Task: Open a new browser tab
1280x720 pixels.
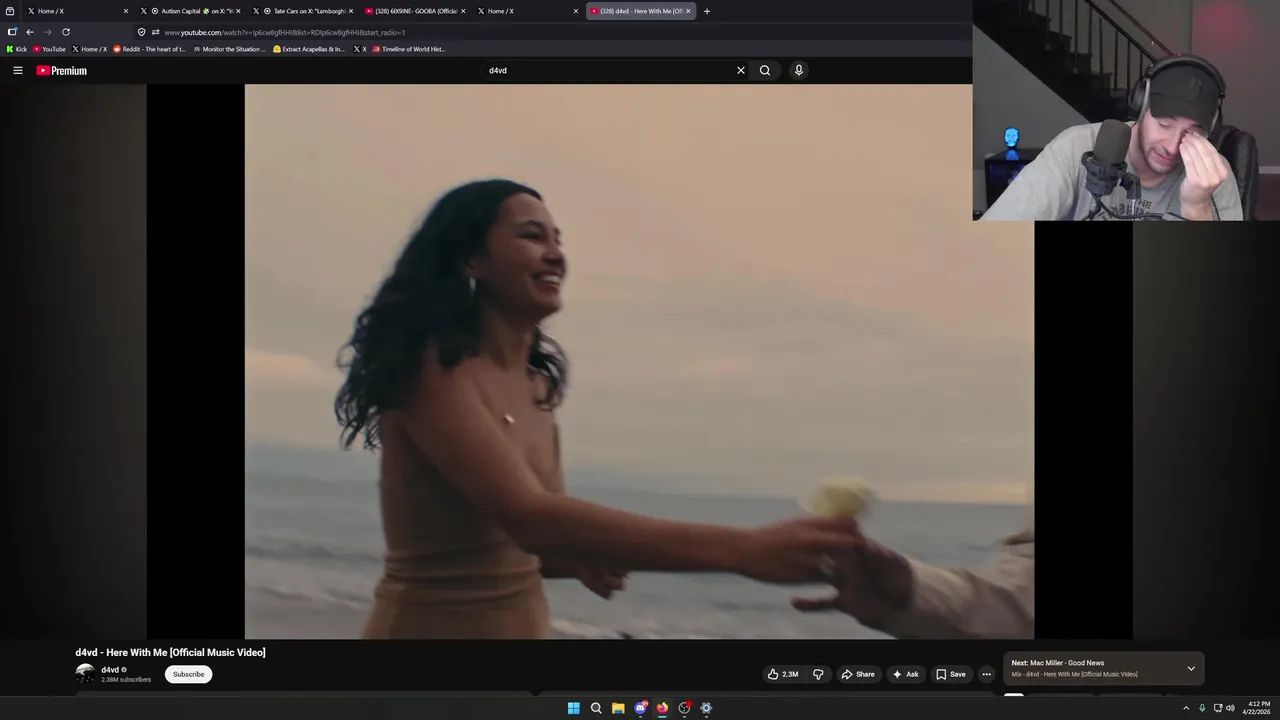Action: pos(707,11)
